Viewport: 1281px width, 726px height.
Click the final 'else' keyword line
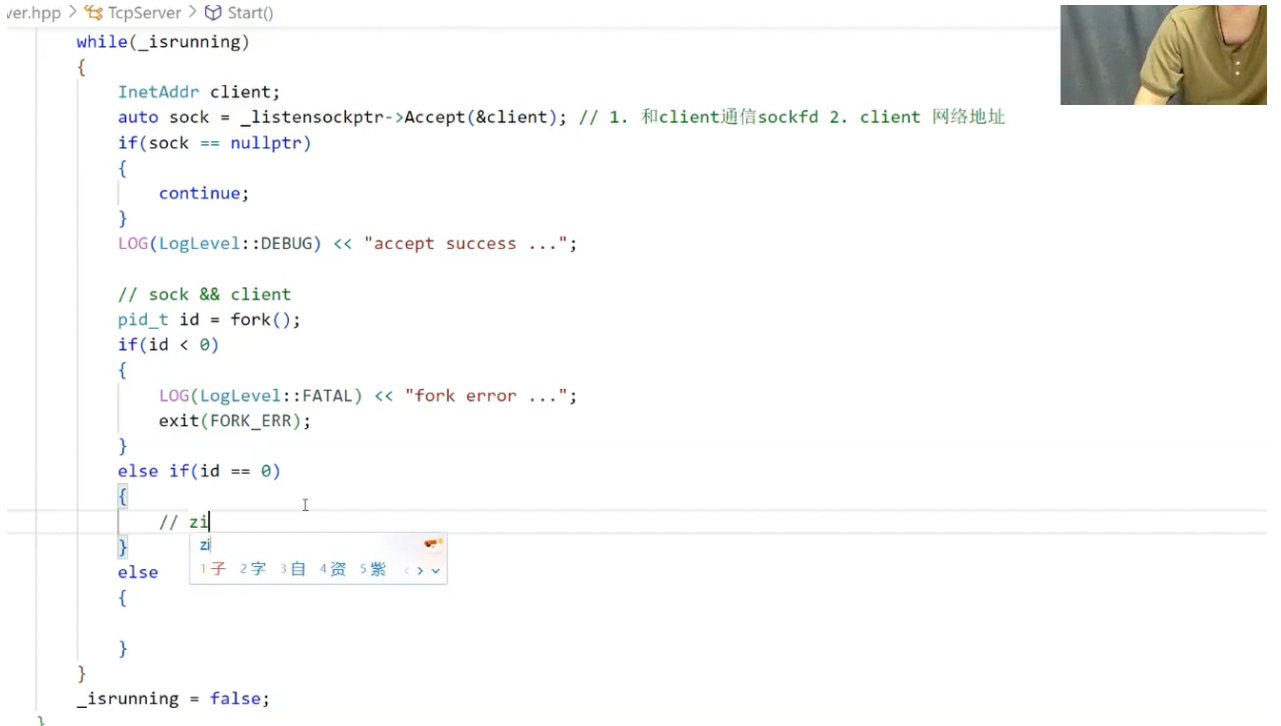point(138,572)
